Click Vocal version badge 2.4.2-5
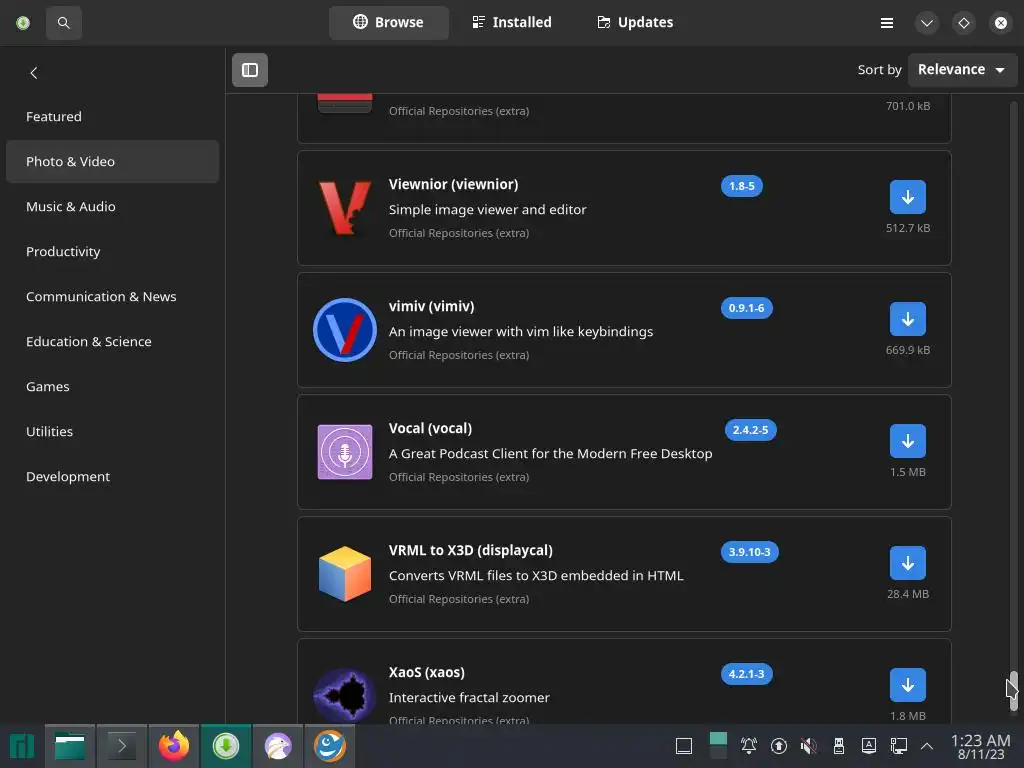Image resolution: width=1024 pixels, height=768 pixels. [x=750, y=430]
